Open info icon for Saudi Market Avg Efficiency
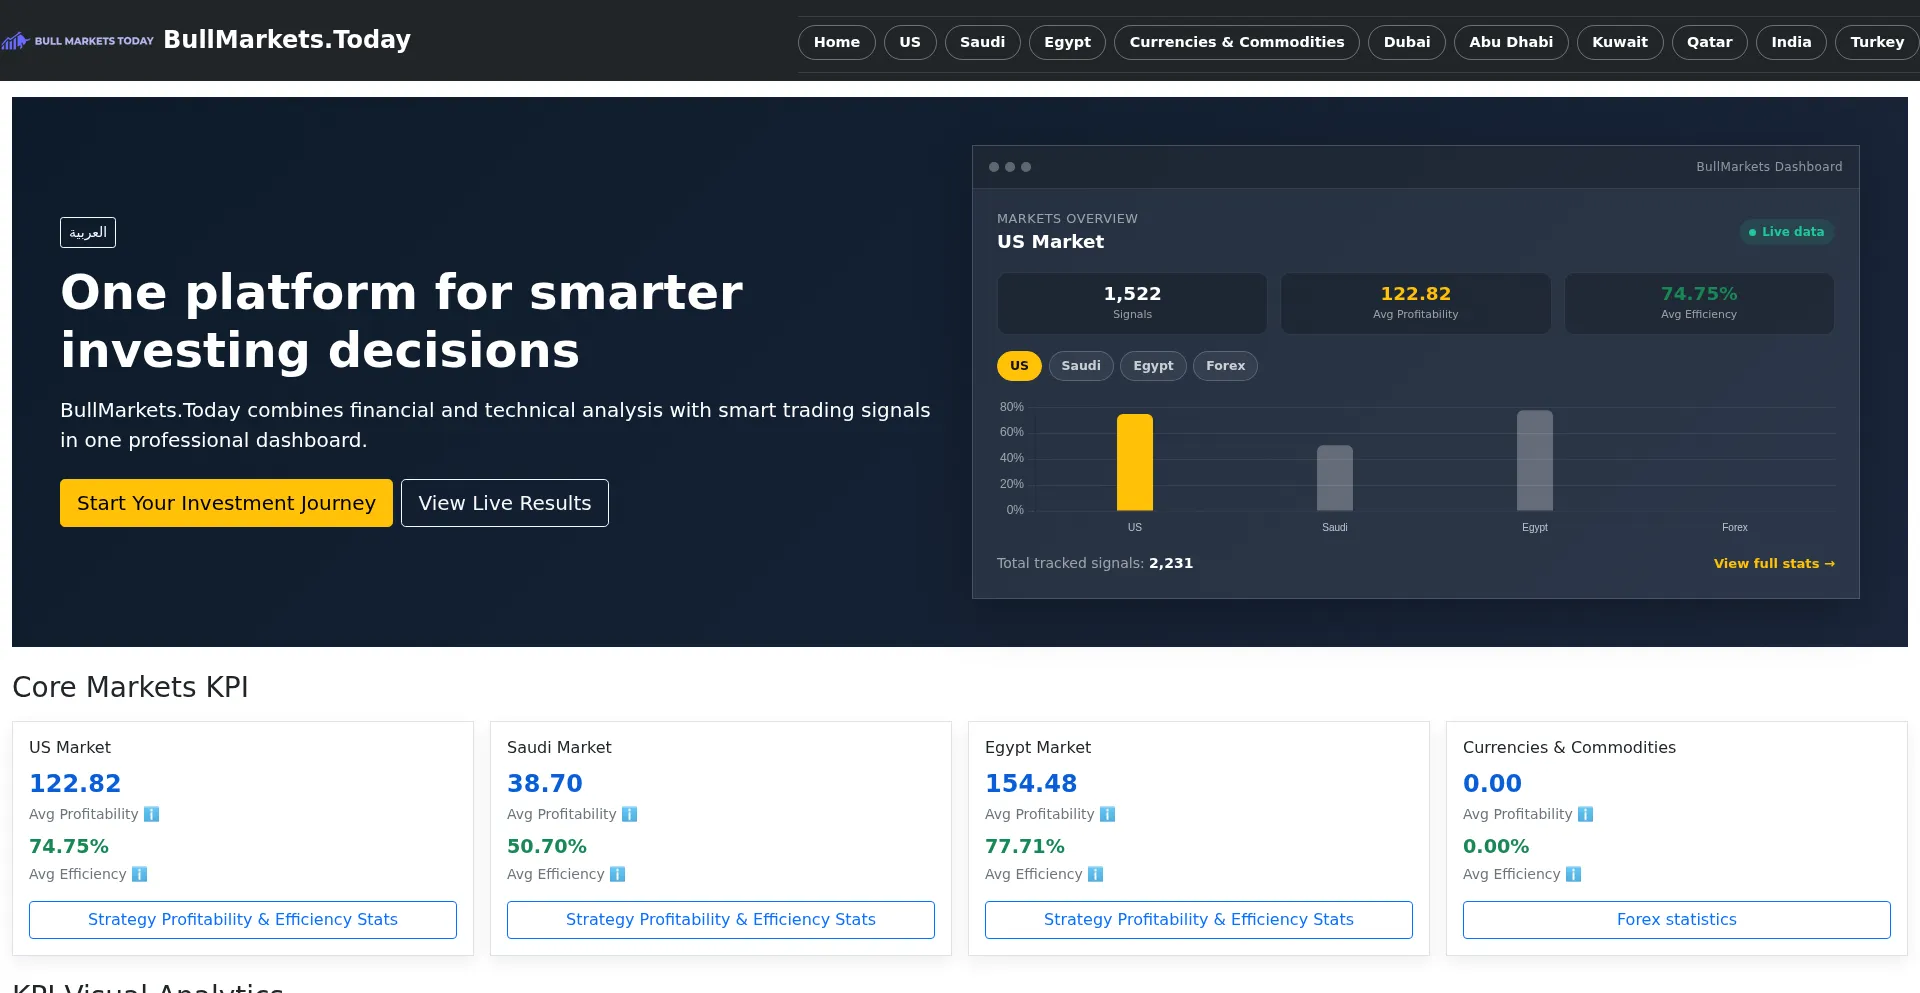Viewport: 1920px width, 993px height. coord(617,874)
